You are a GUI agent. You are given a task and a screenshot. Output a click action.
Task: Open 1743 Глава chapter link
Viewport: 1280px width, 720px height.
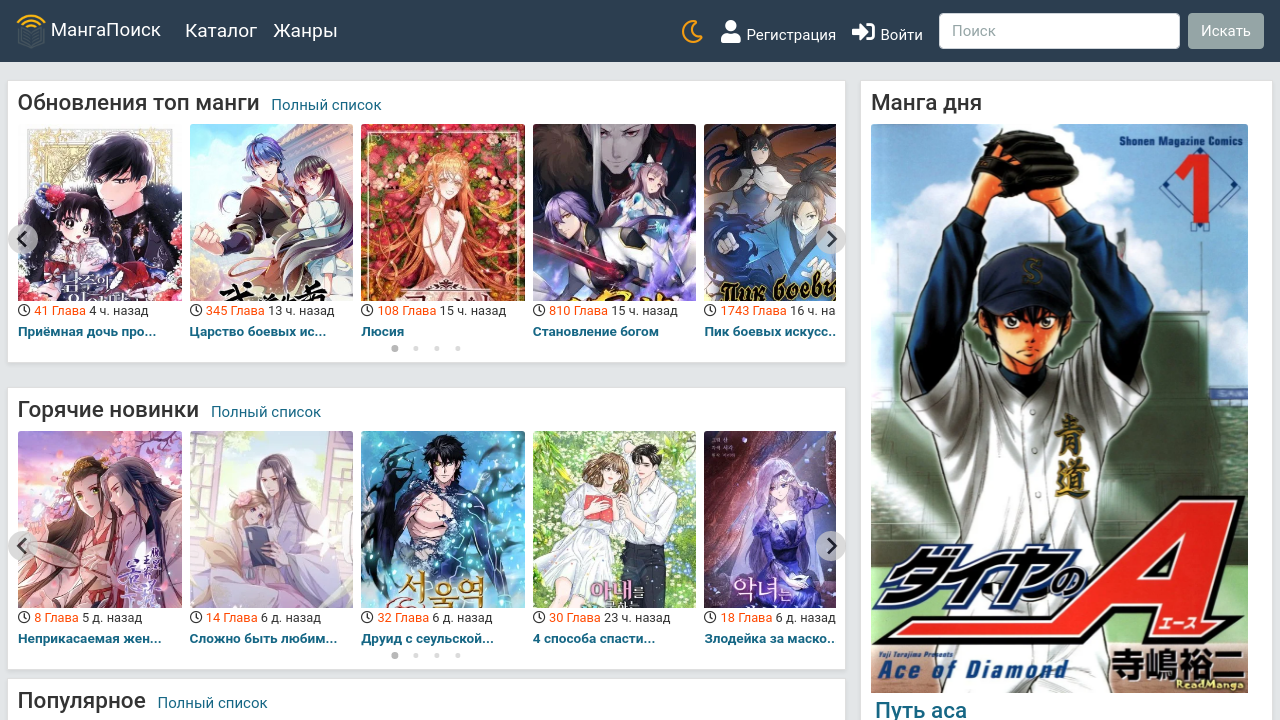(x=753, y=311)
